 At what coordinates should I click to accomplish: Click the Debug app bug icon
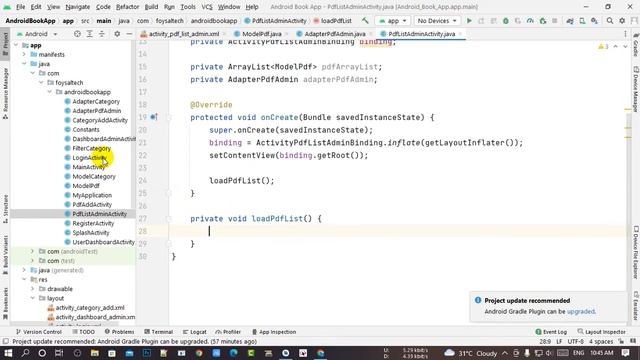tap(506, 20)
